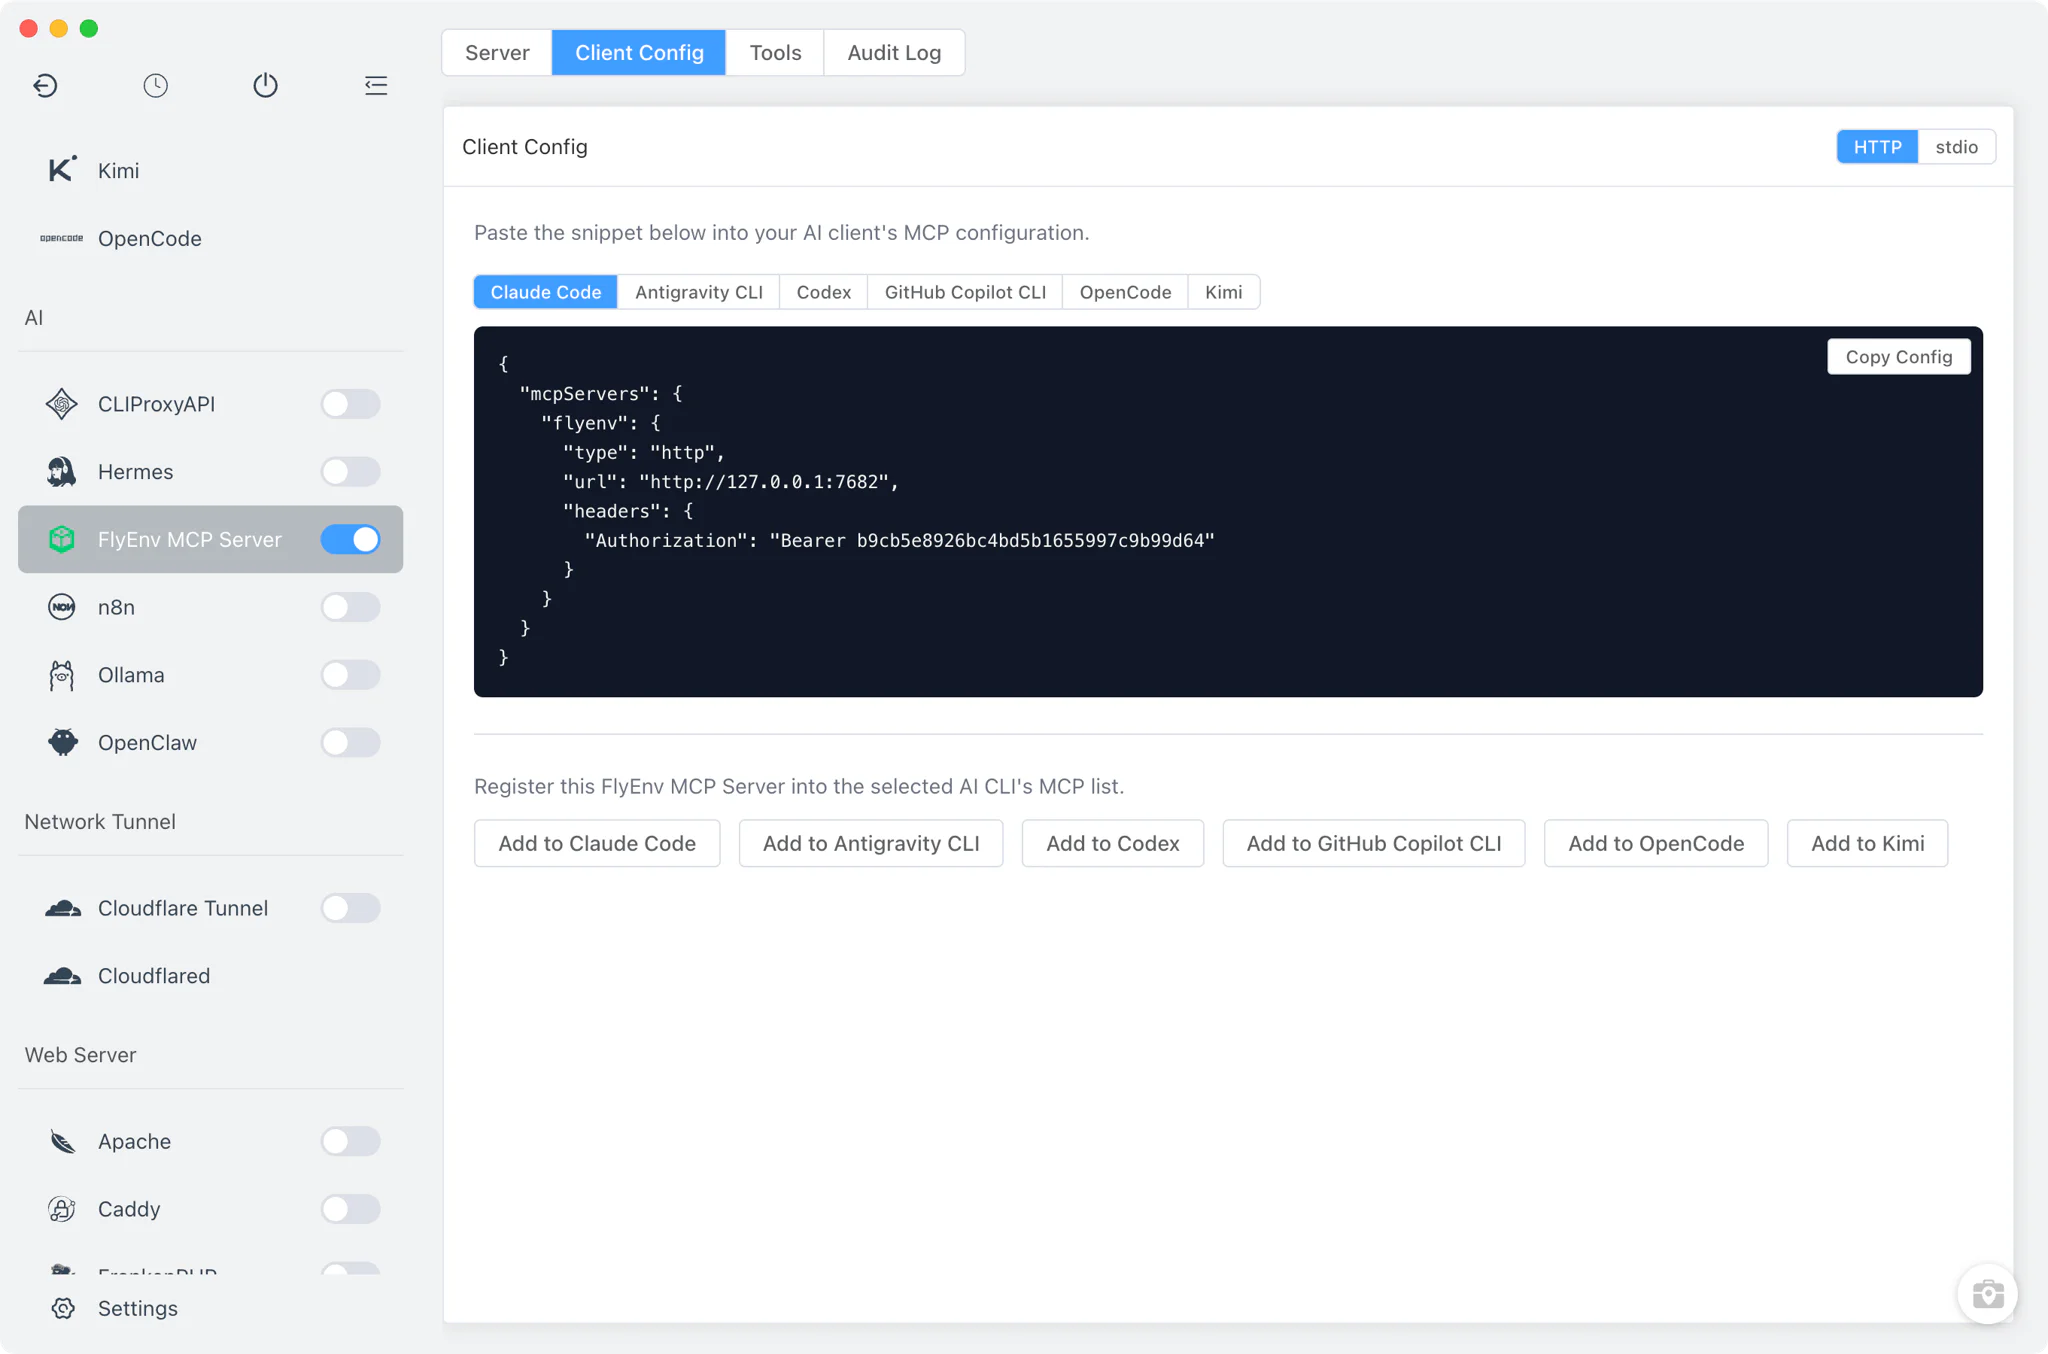
Task: Click the Web Server section heading
Action: click(x=80, y=1055)
